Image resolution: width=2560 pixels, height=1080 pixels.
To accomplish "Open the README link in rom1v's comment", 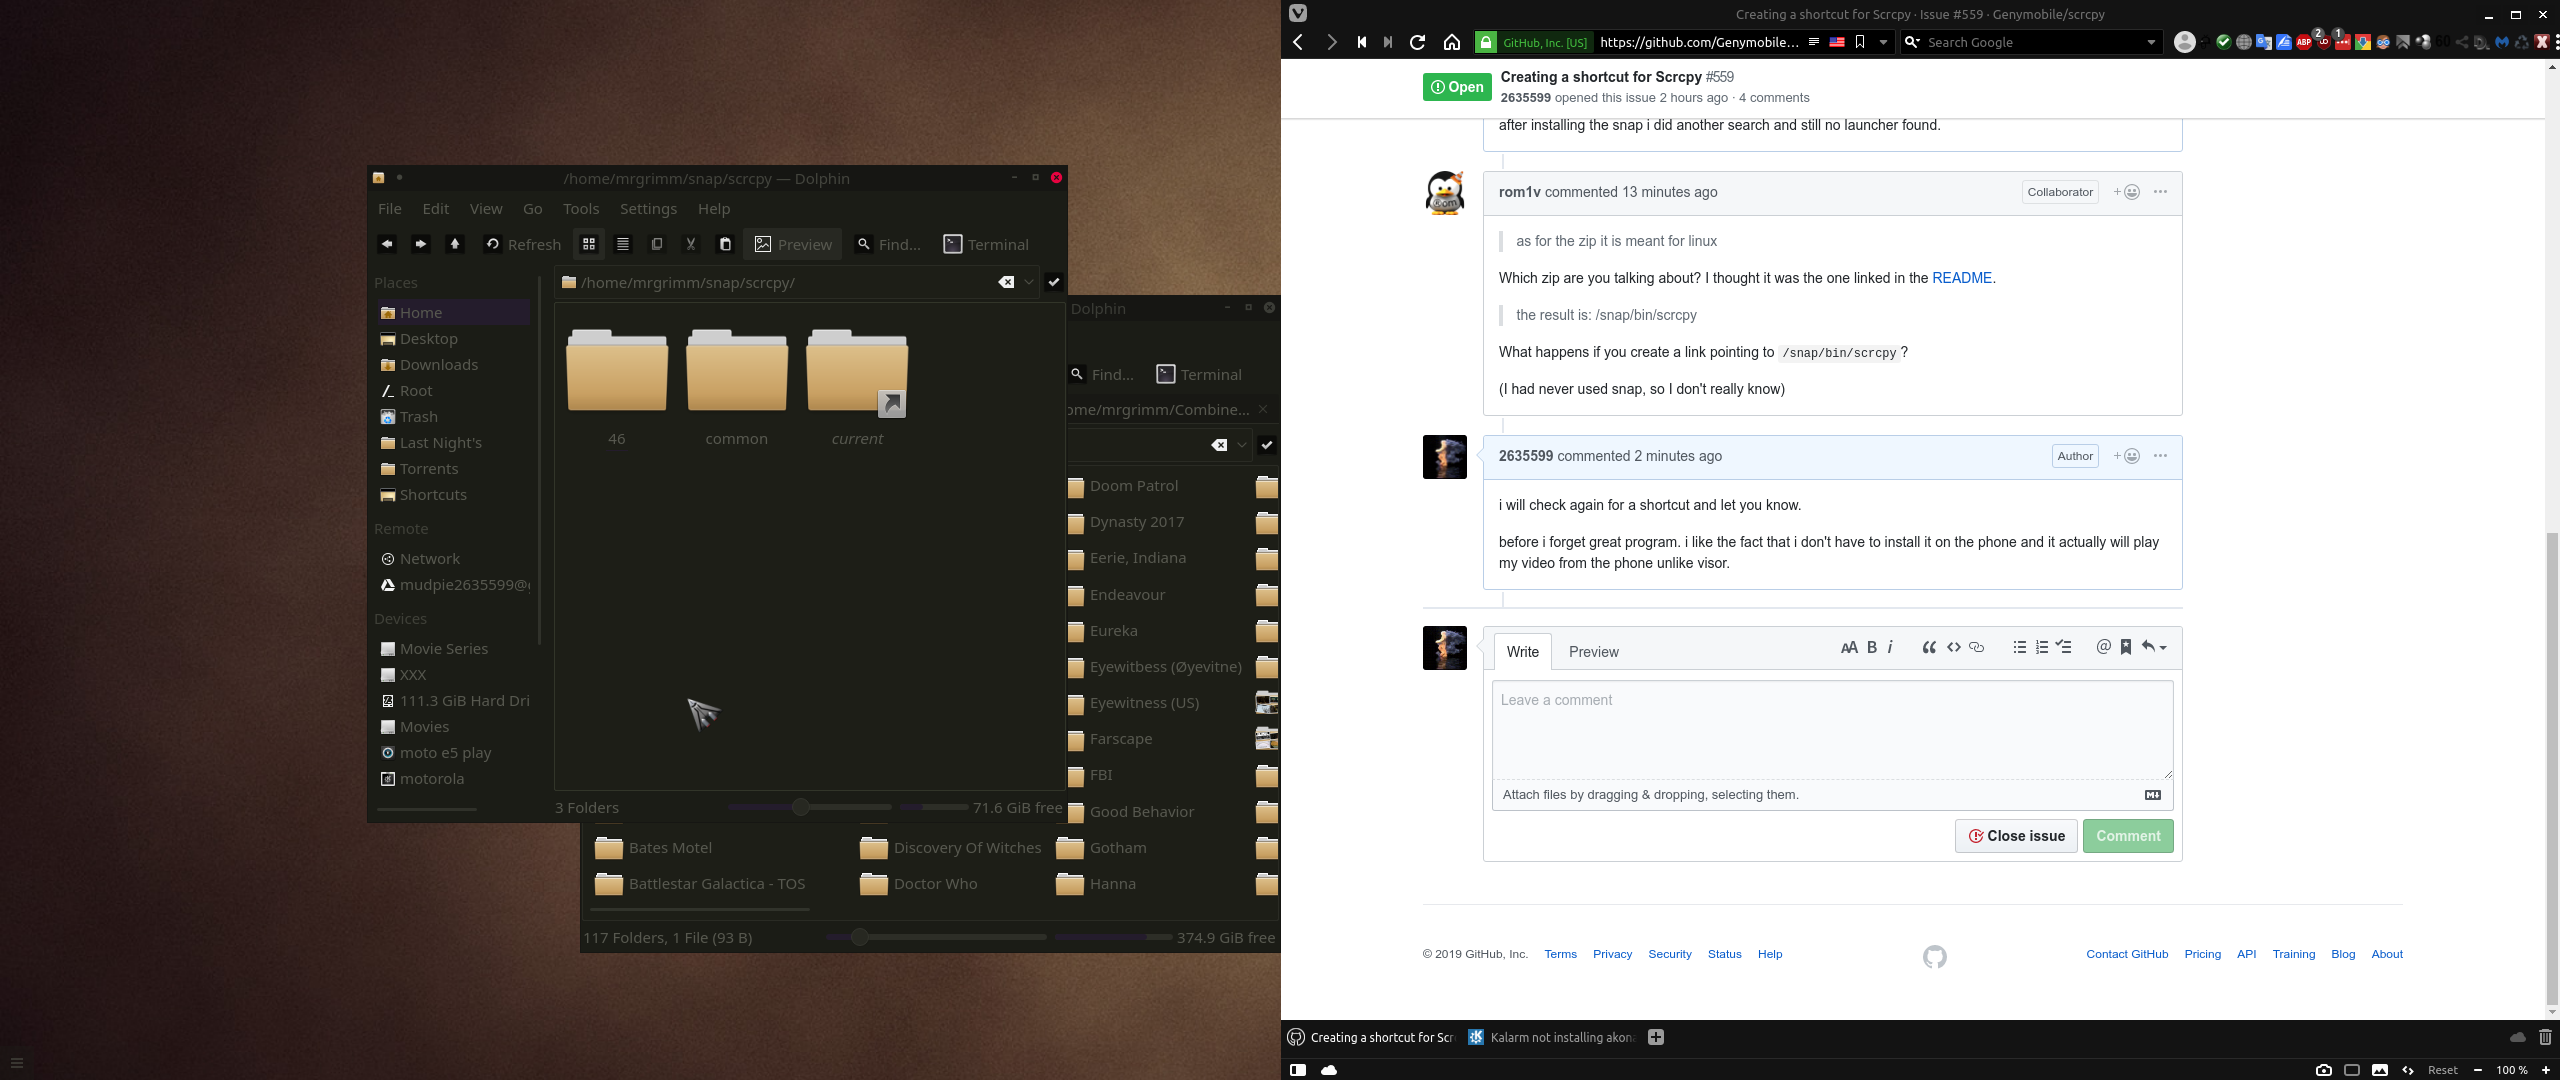I will pyautogui.click(x=1961, y=278).
